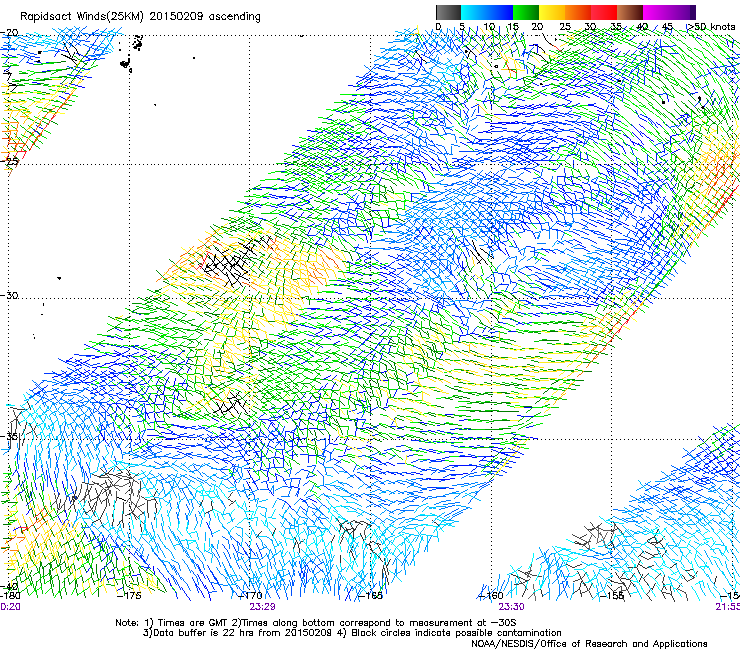This screenshot has height=650, width=740.
Task: Click the longitude label '-175'
Action: [x=129, y=596]
